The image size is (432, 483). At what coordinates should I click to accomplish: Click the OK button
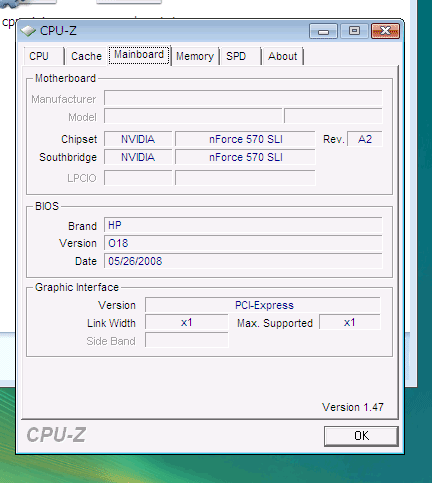pos(361,436)
